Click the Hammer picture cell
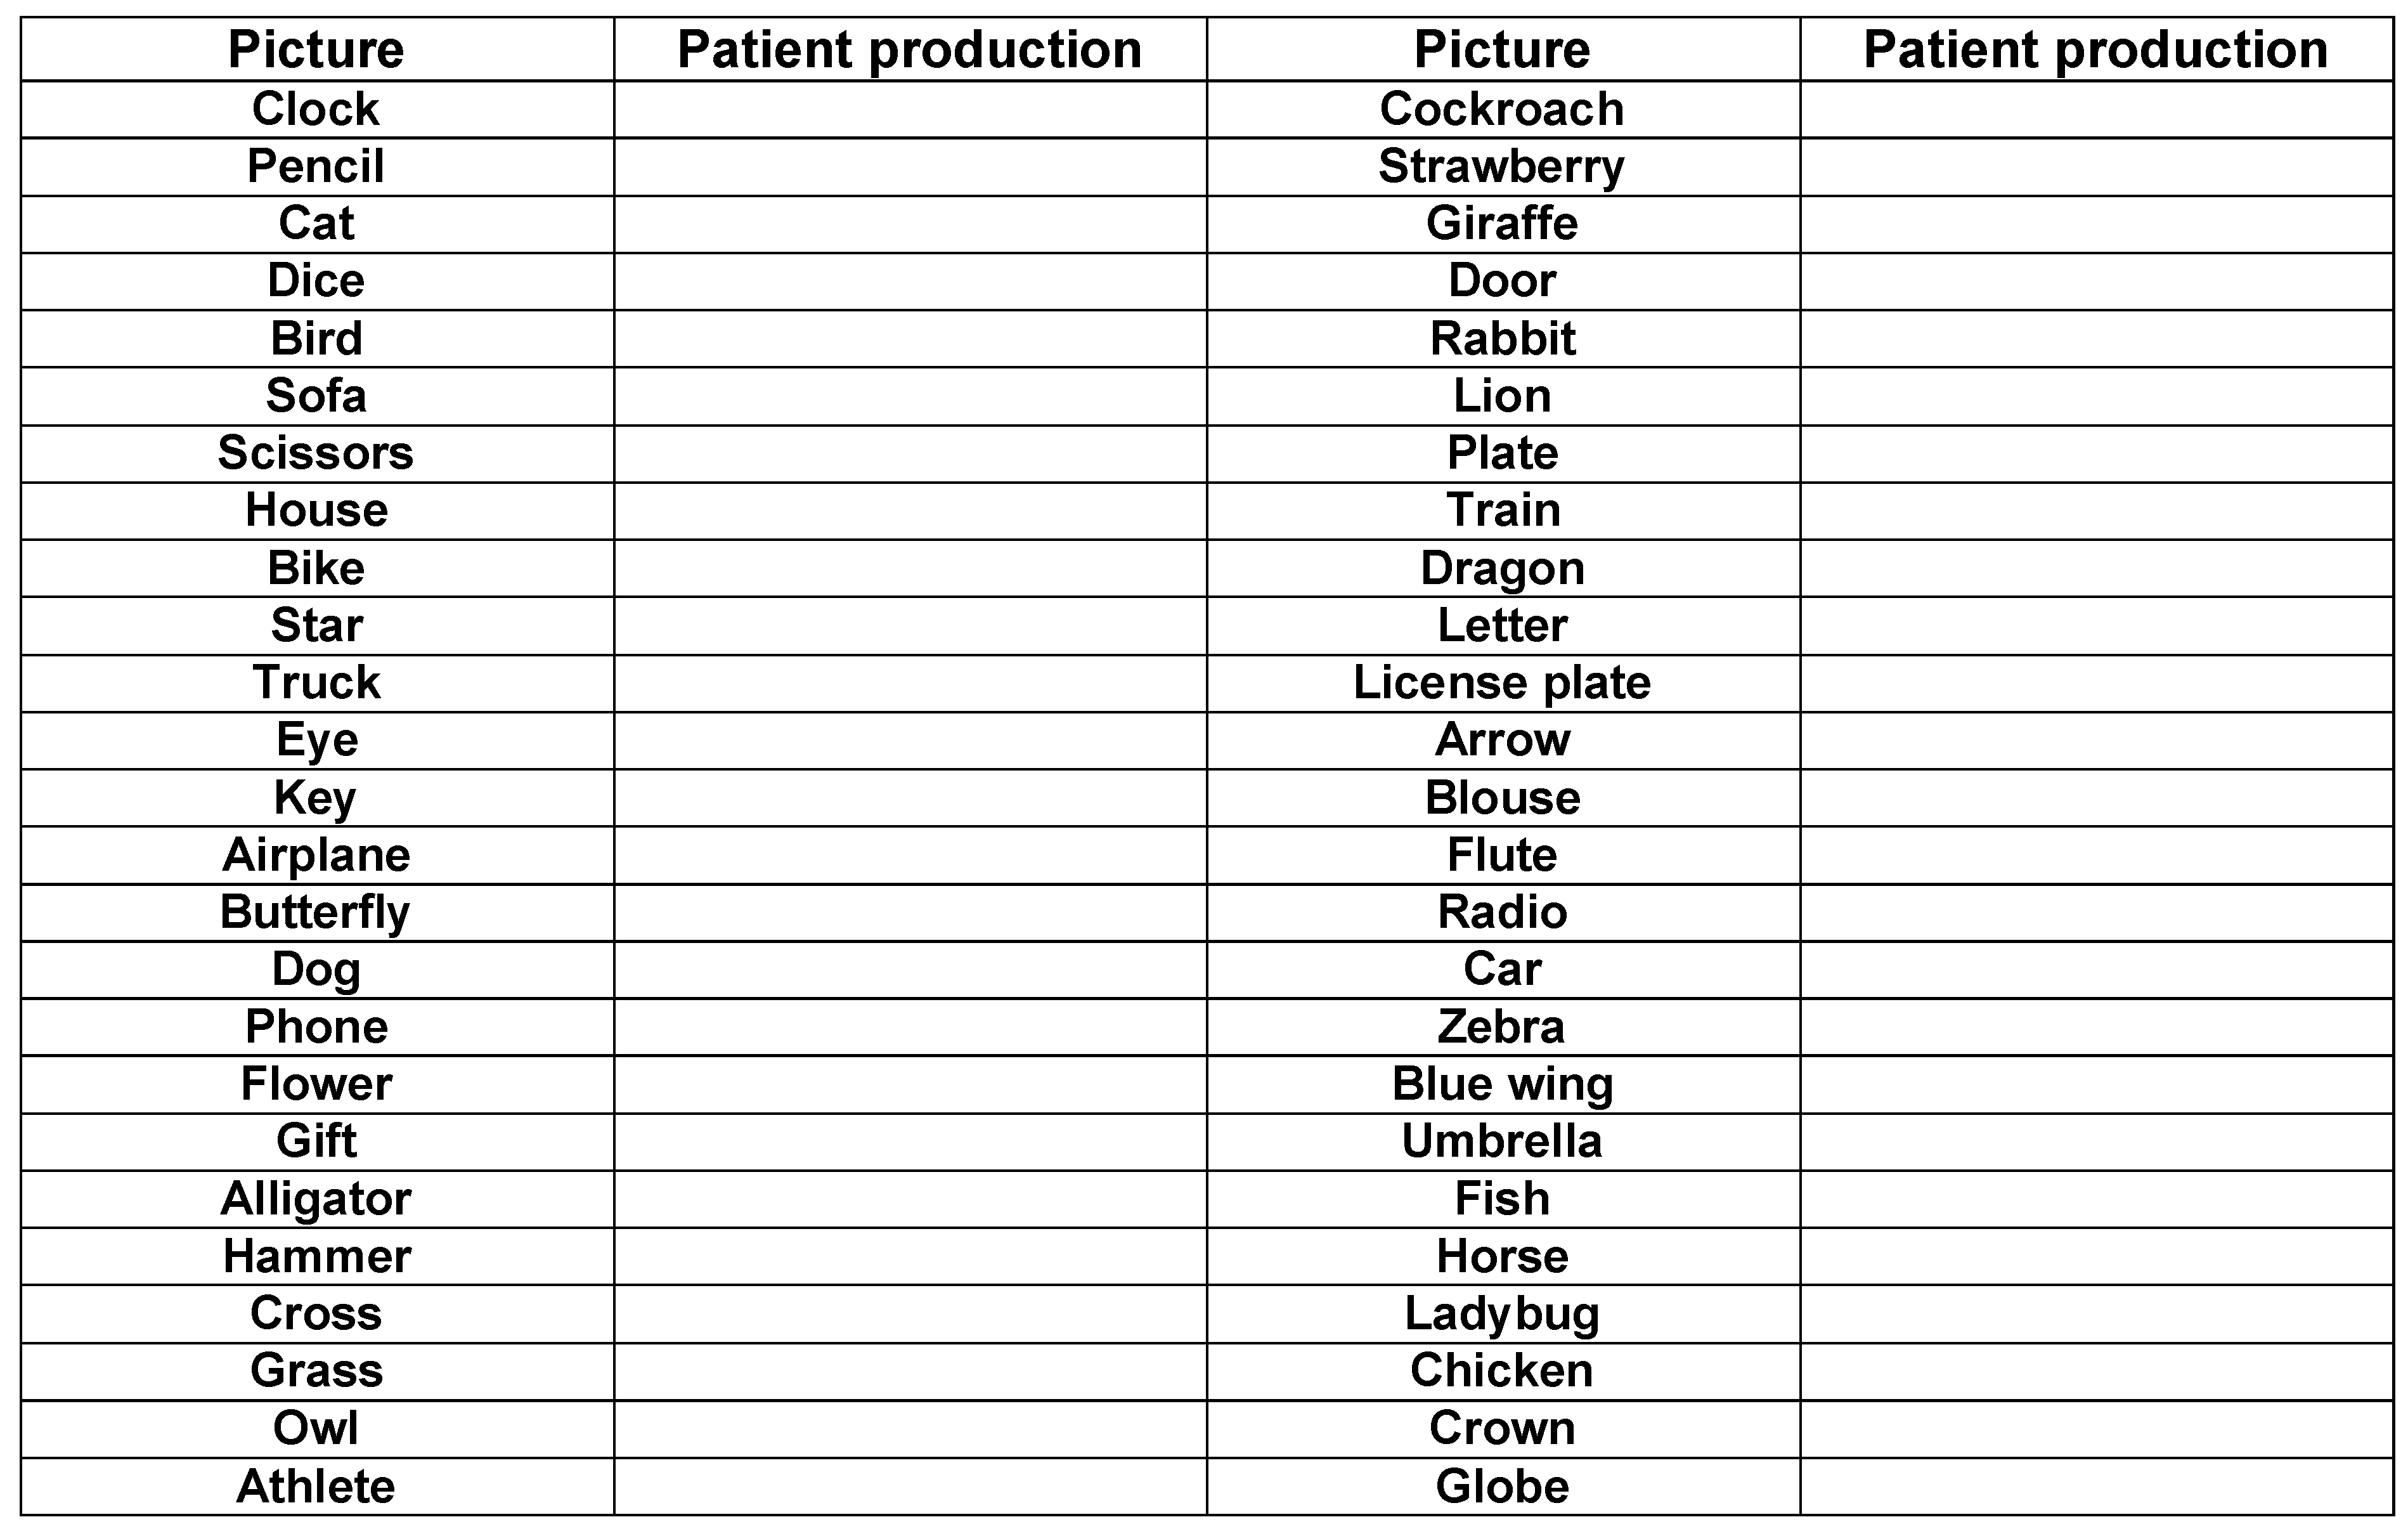 coord(316,1256)
